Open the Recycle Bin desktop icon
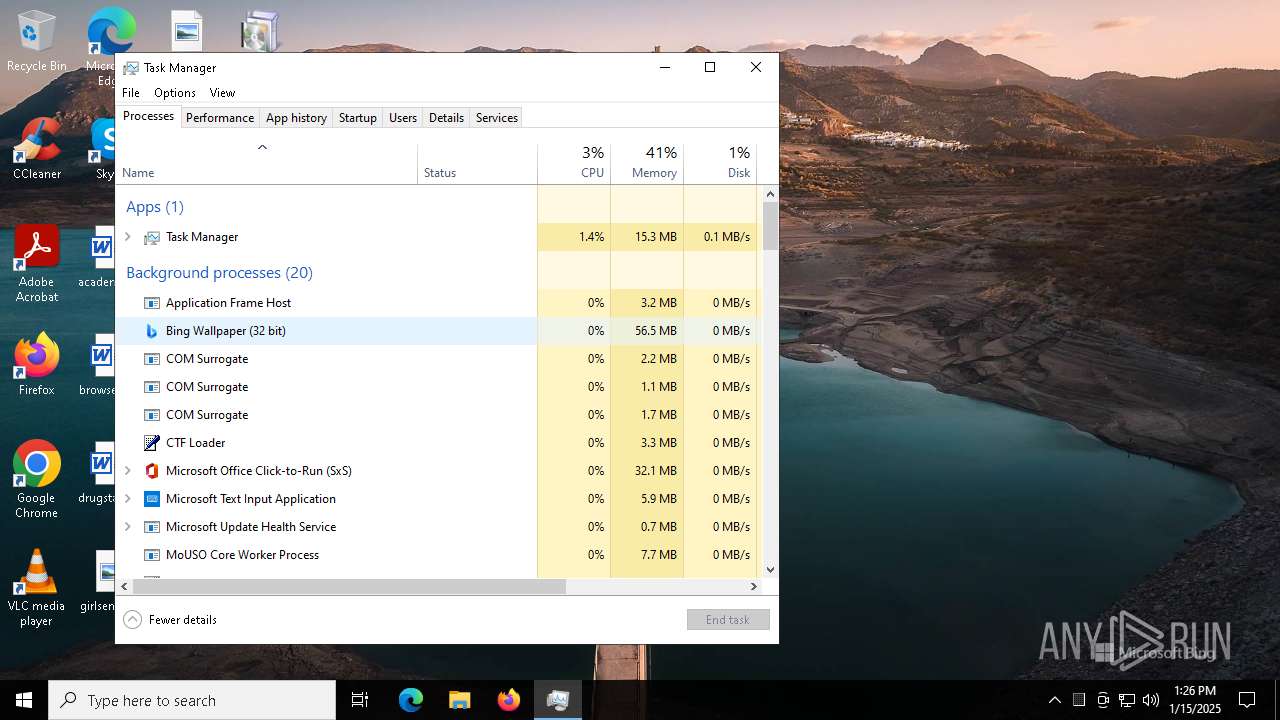 coord(37,41)
